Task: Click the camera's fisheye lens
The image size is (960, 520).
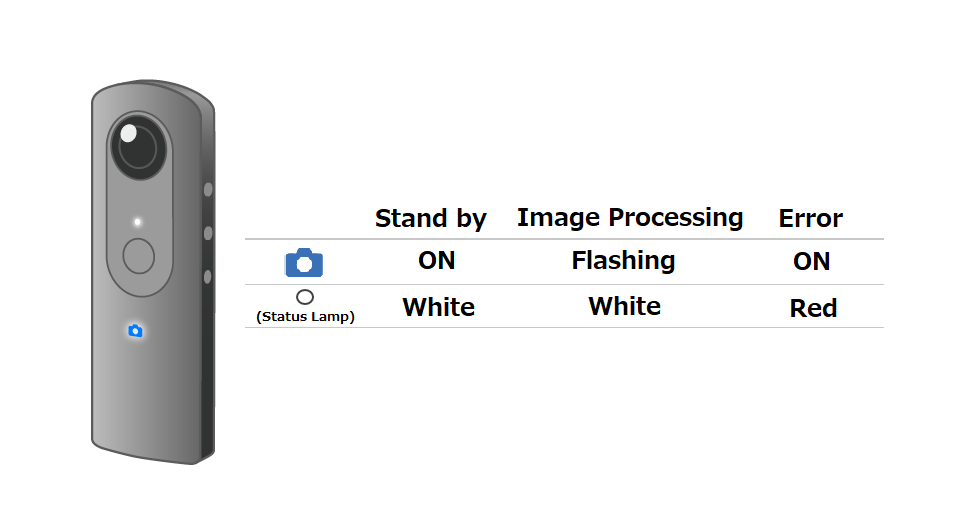Action: pos(139,147)
